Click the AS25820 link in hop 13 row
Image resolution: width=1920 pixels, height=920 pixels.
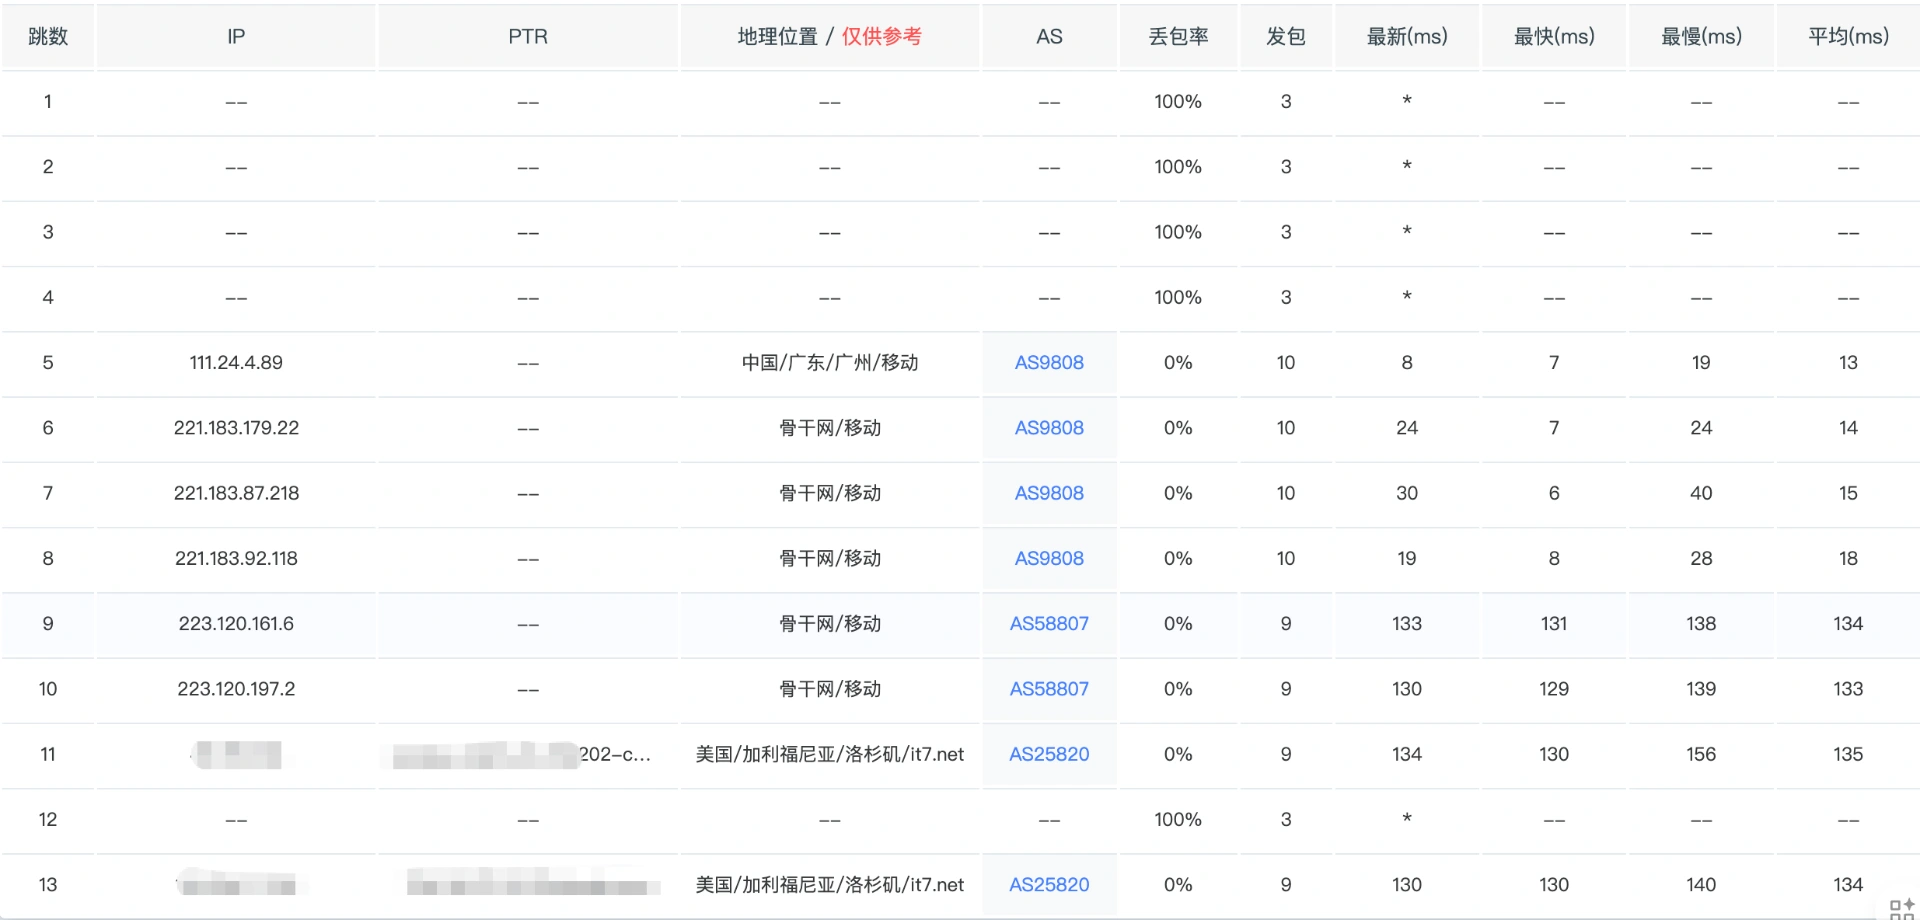click(1048, 885)
